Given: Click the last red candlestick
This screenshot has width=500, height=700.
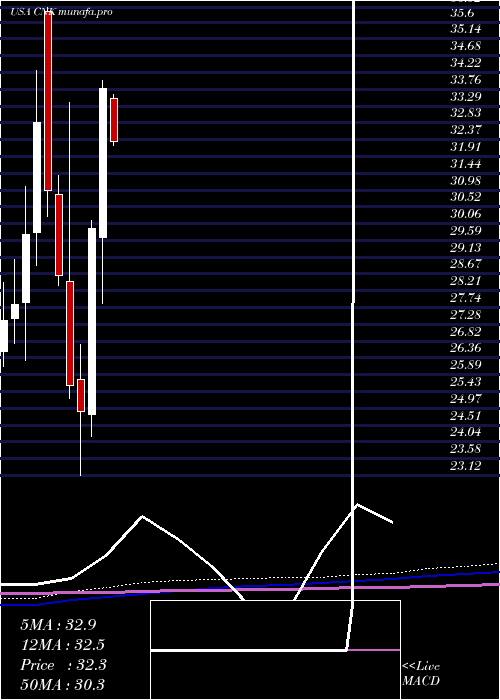Looking at the screenshot, I should 114,120.
